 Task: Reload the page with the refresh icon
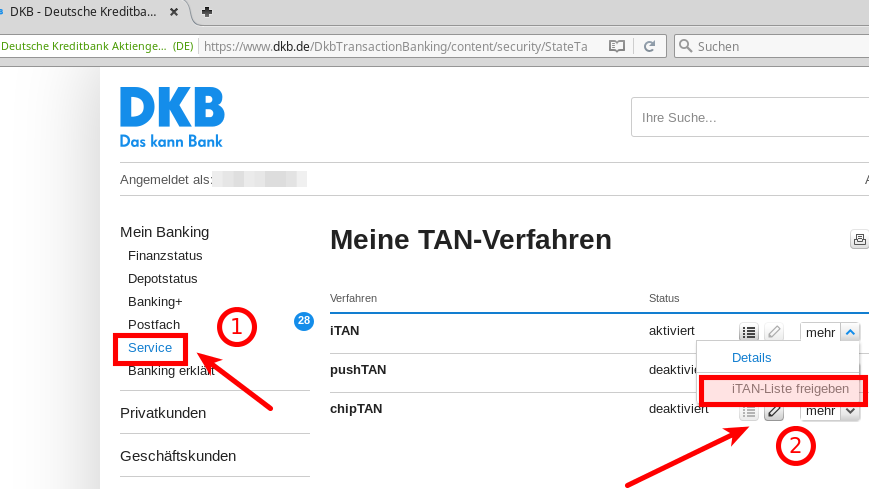click(x=649, y=46)
